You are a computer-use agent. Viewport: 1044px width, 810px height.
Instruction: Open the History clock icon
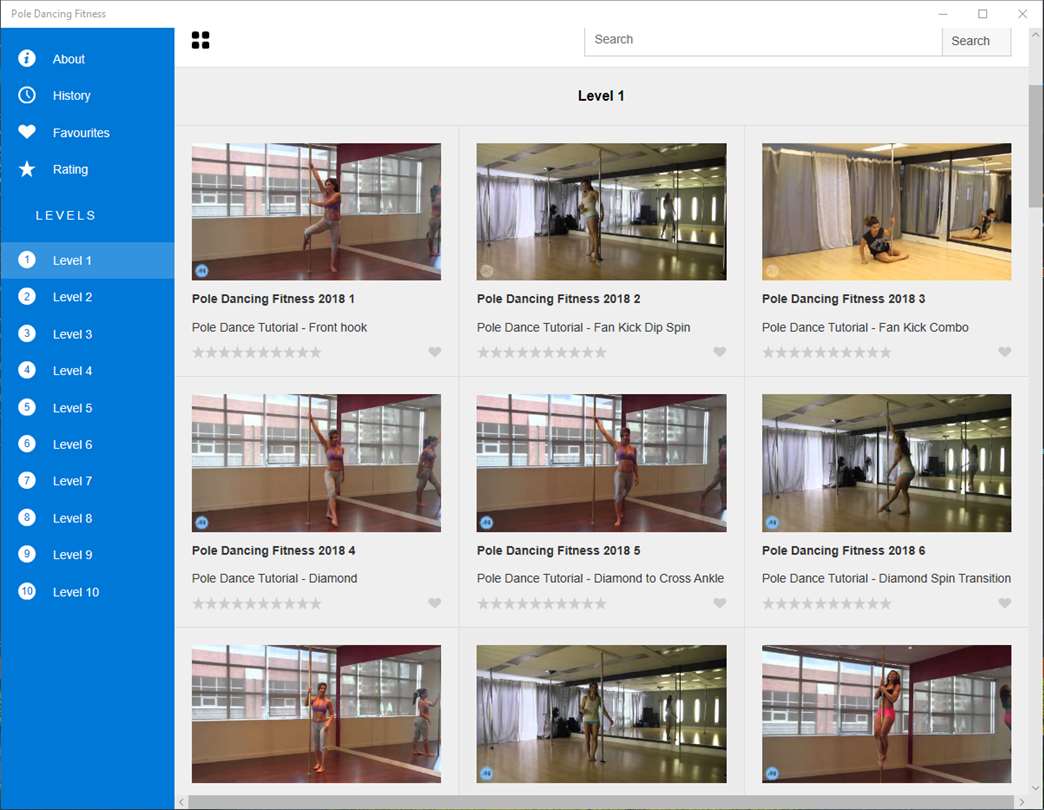(27, 95)
